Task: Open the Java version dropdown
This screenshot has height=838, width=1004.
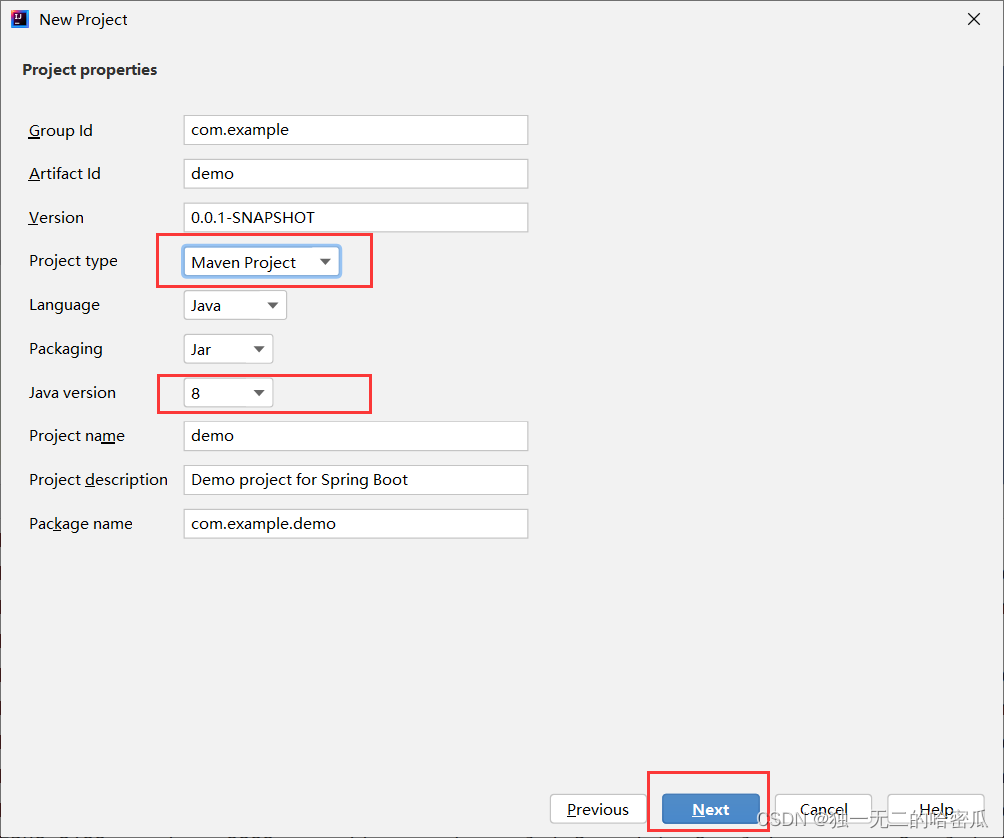Action: [x=228, y=393]
